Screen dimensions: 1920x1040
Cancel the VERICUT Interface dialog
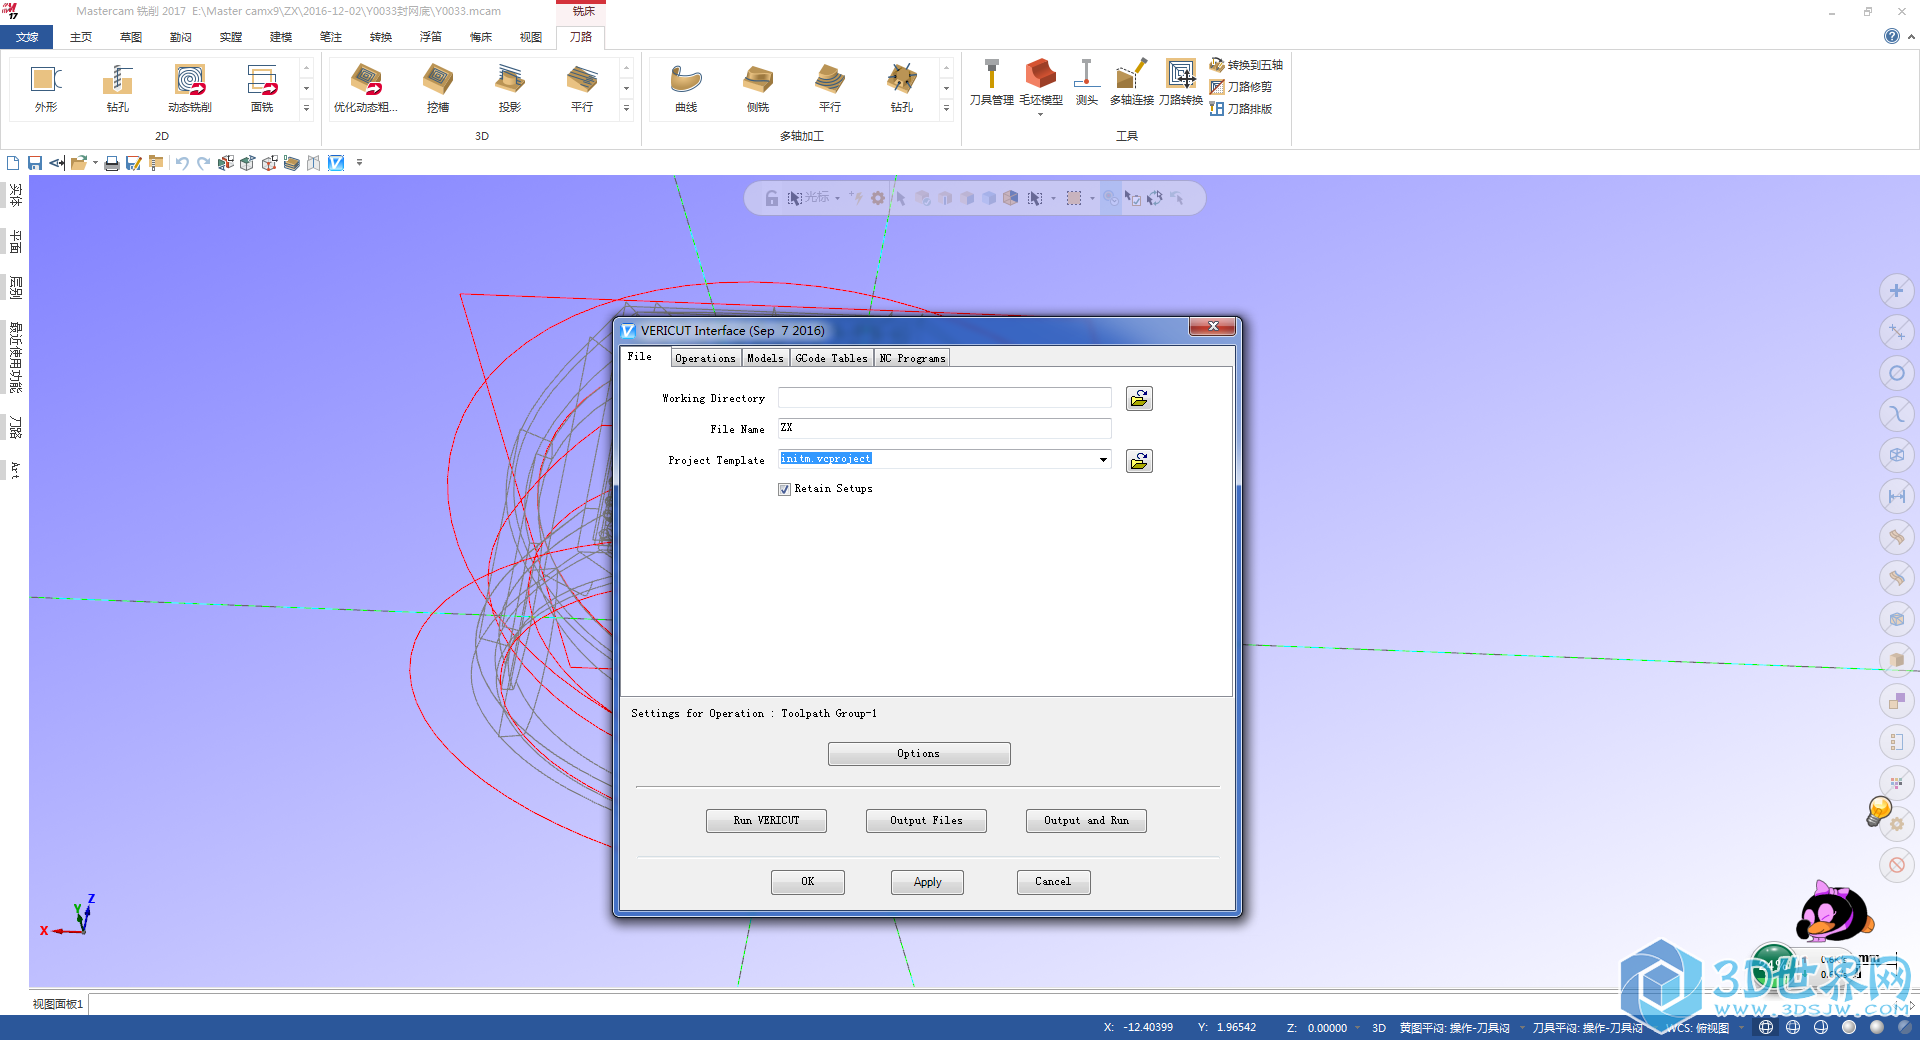tap(1053, 882)
